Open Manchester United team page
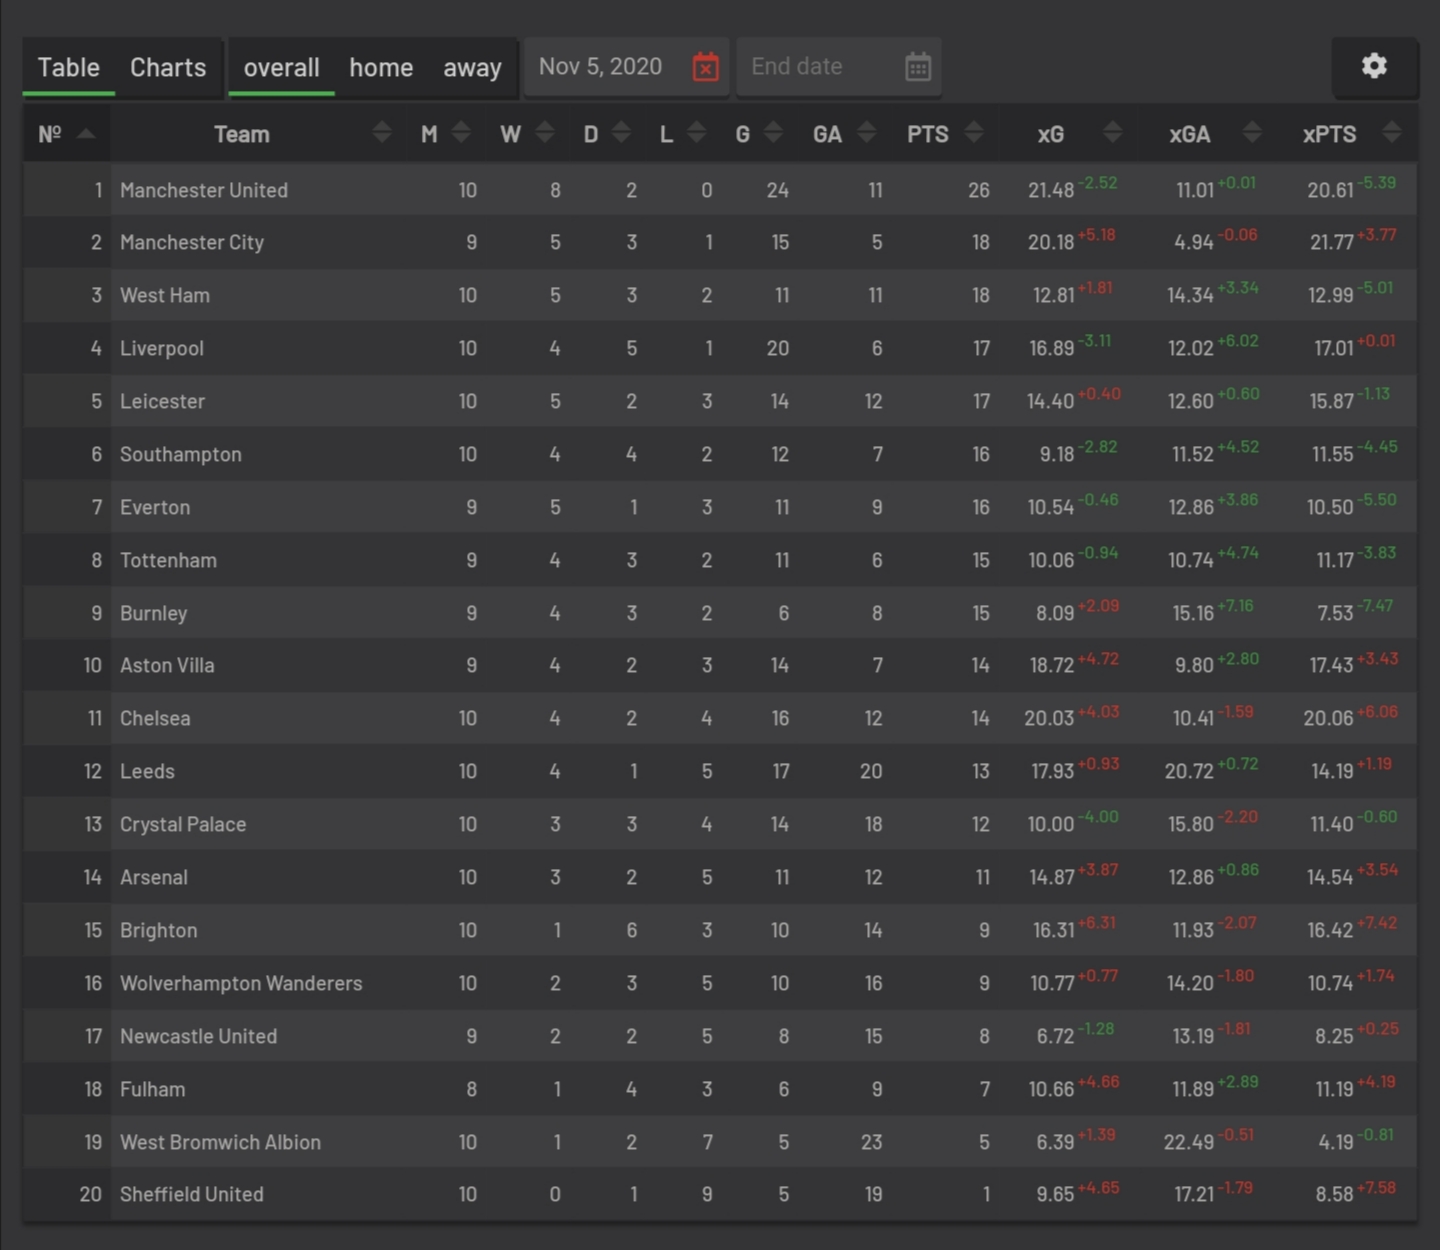 204,190
